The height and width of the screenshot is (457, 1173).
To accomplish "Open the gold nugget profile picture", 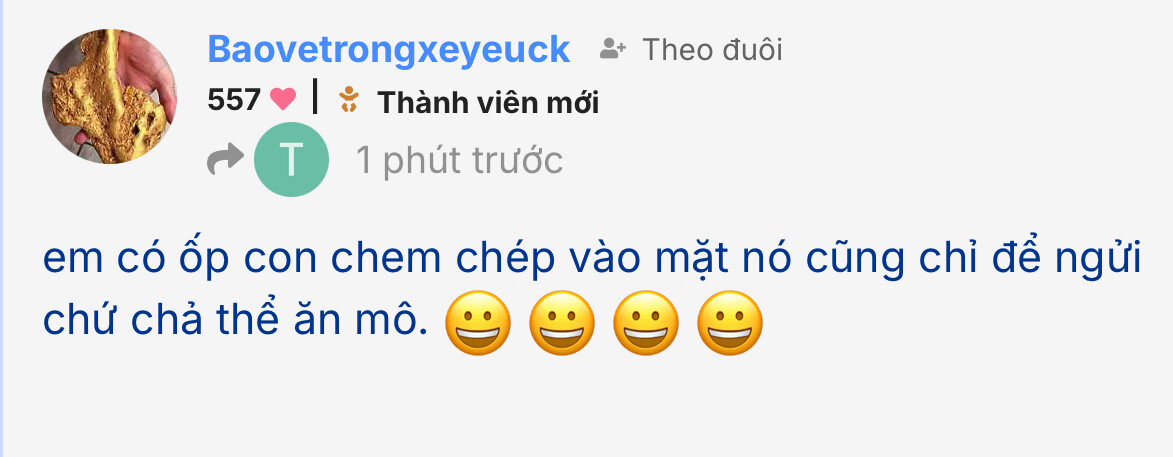I will point(109,96).
